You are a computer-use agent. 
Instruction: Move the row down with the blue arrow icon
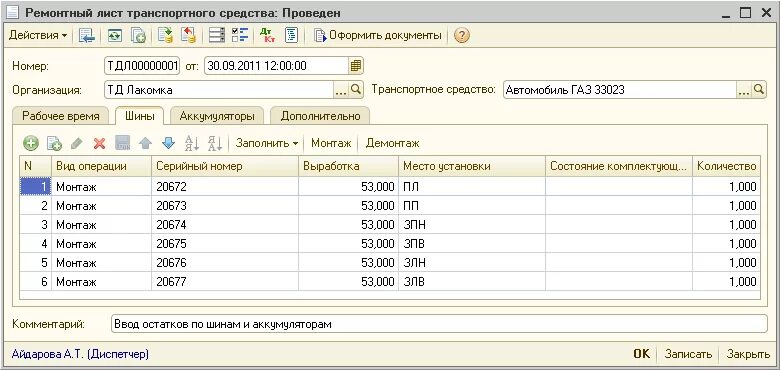169,144
